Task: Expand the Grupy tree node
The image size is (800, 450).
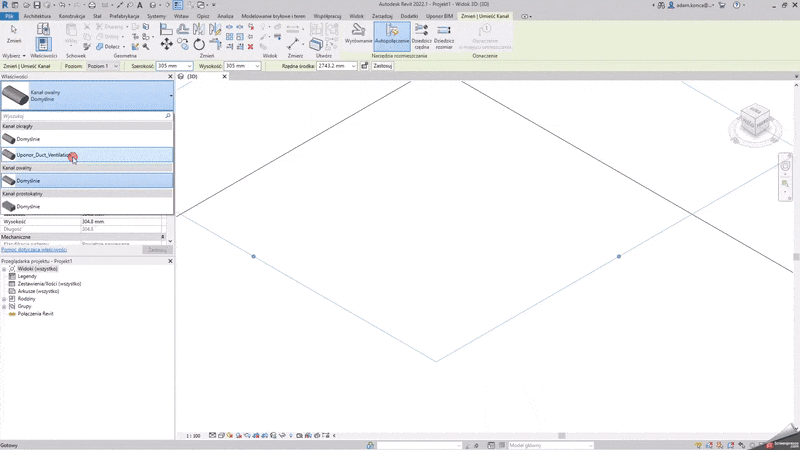Action: tap(4, 307)
